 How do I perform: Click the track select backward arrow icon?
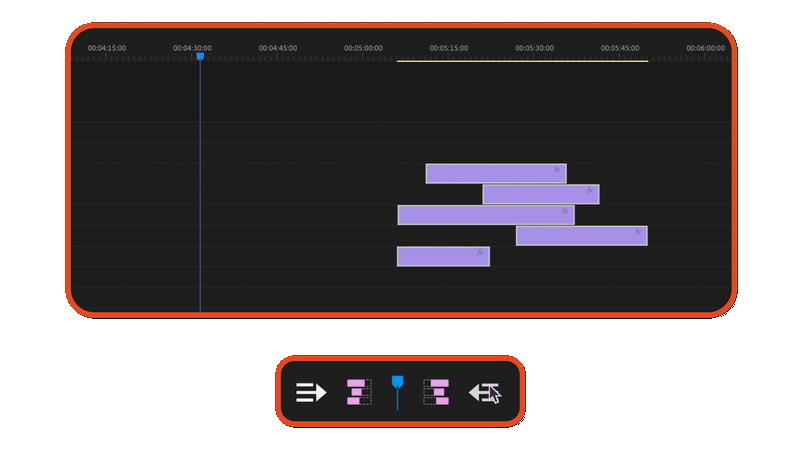point(485,392)
